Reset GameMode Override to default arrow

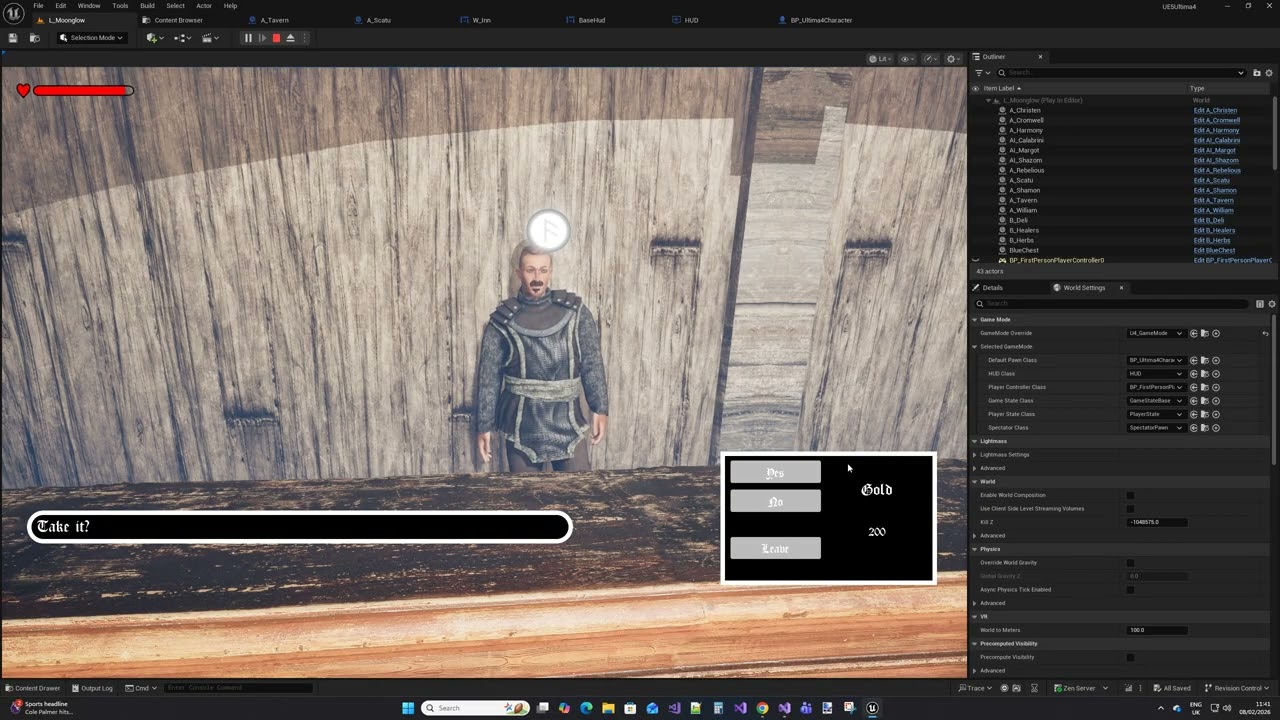click(x=1265, y=333)
